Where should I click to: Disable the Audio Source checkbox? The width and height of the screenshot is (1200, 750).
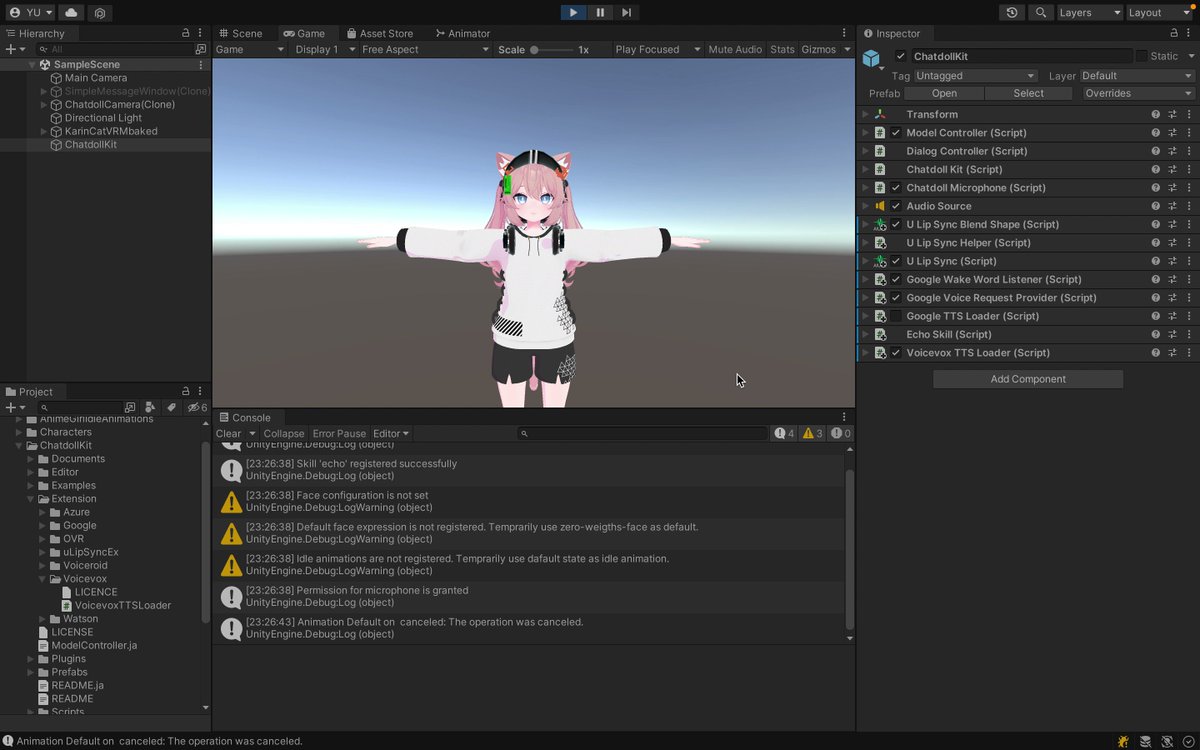(896, 206)
